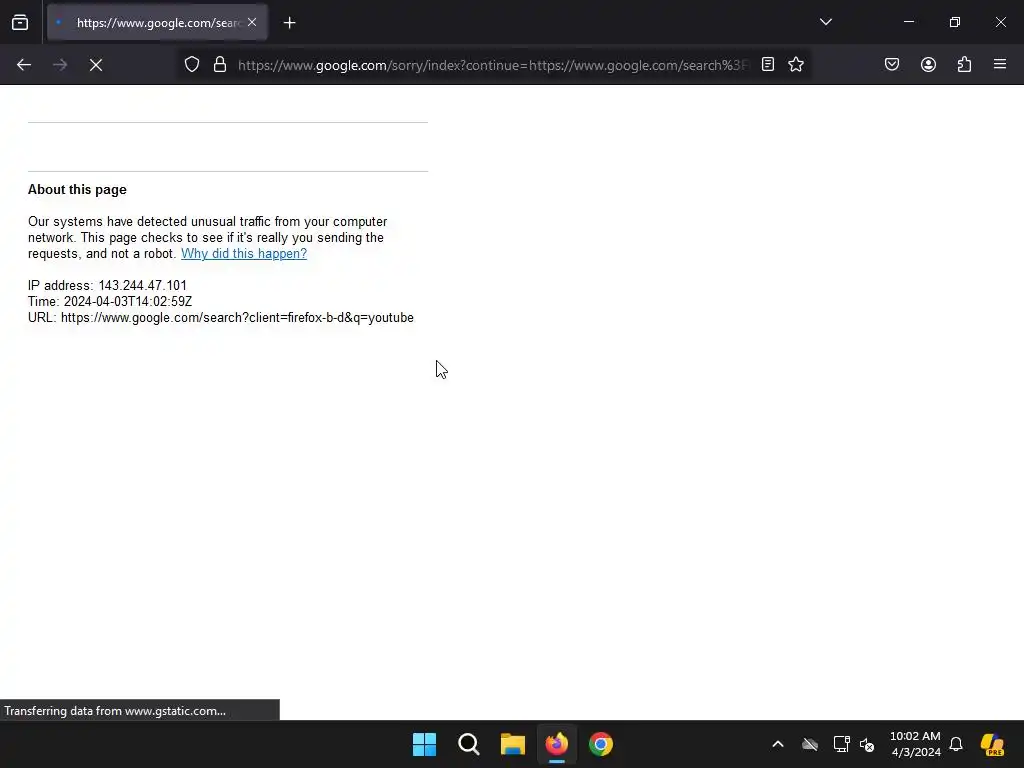
Task: Open Firefox View recent browsing icon
Action: tap(20, 23)
